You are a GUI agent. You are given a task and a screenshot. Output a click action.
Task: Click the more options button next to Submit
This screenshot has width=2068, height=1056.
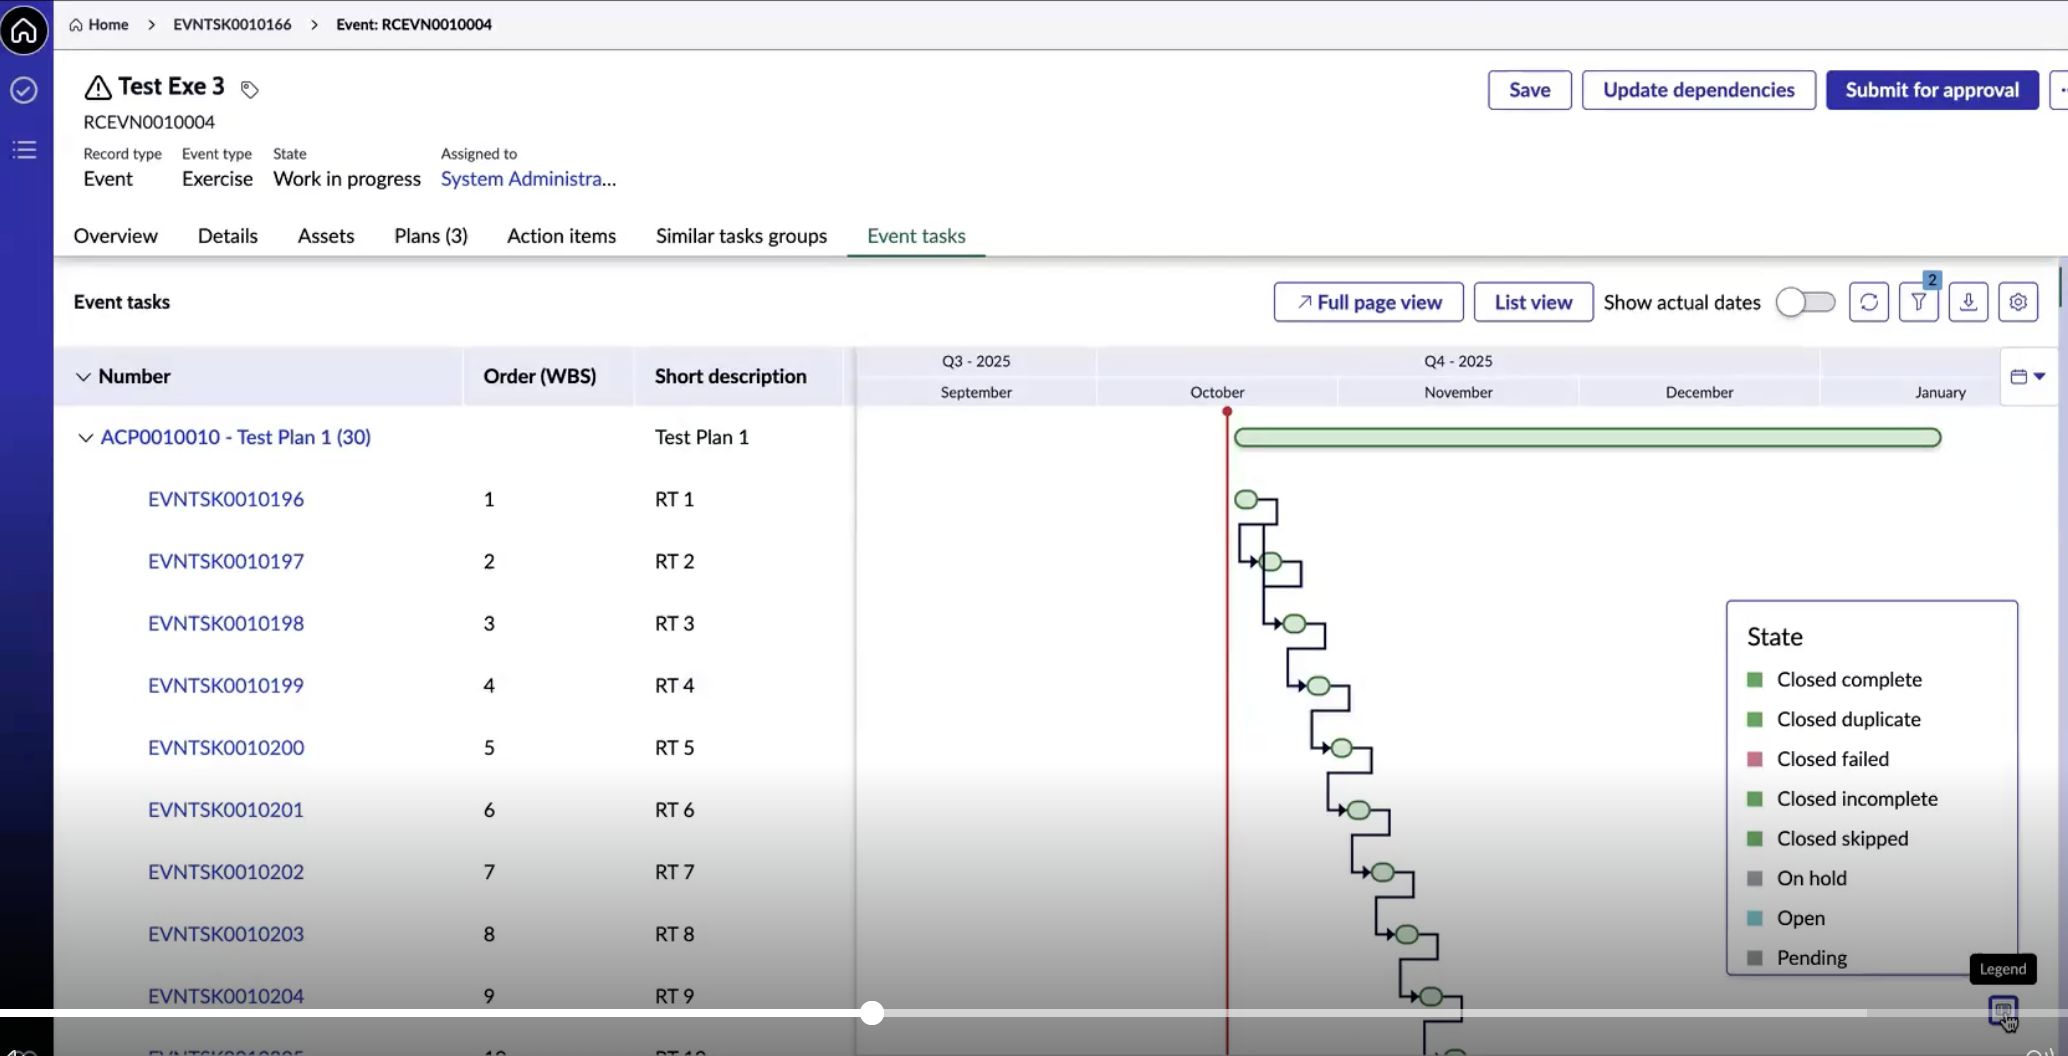[x=2060, y=90]
